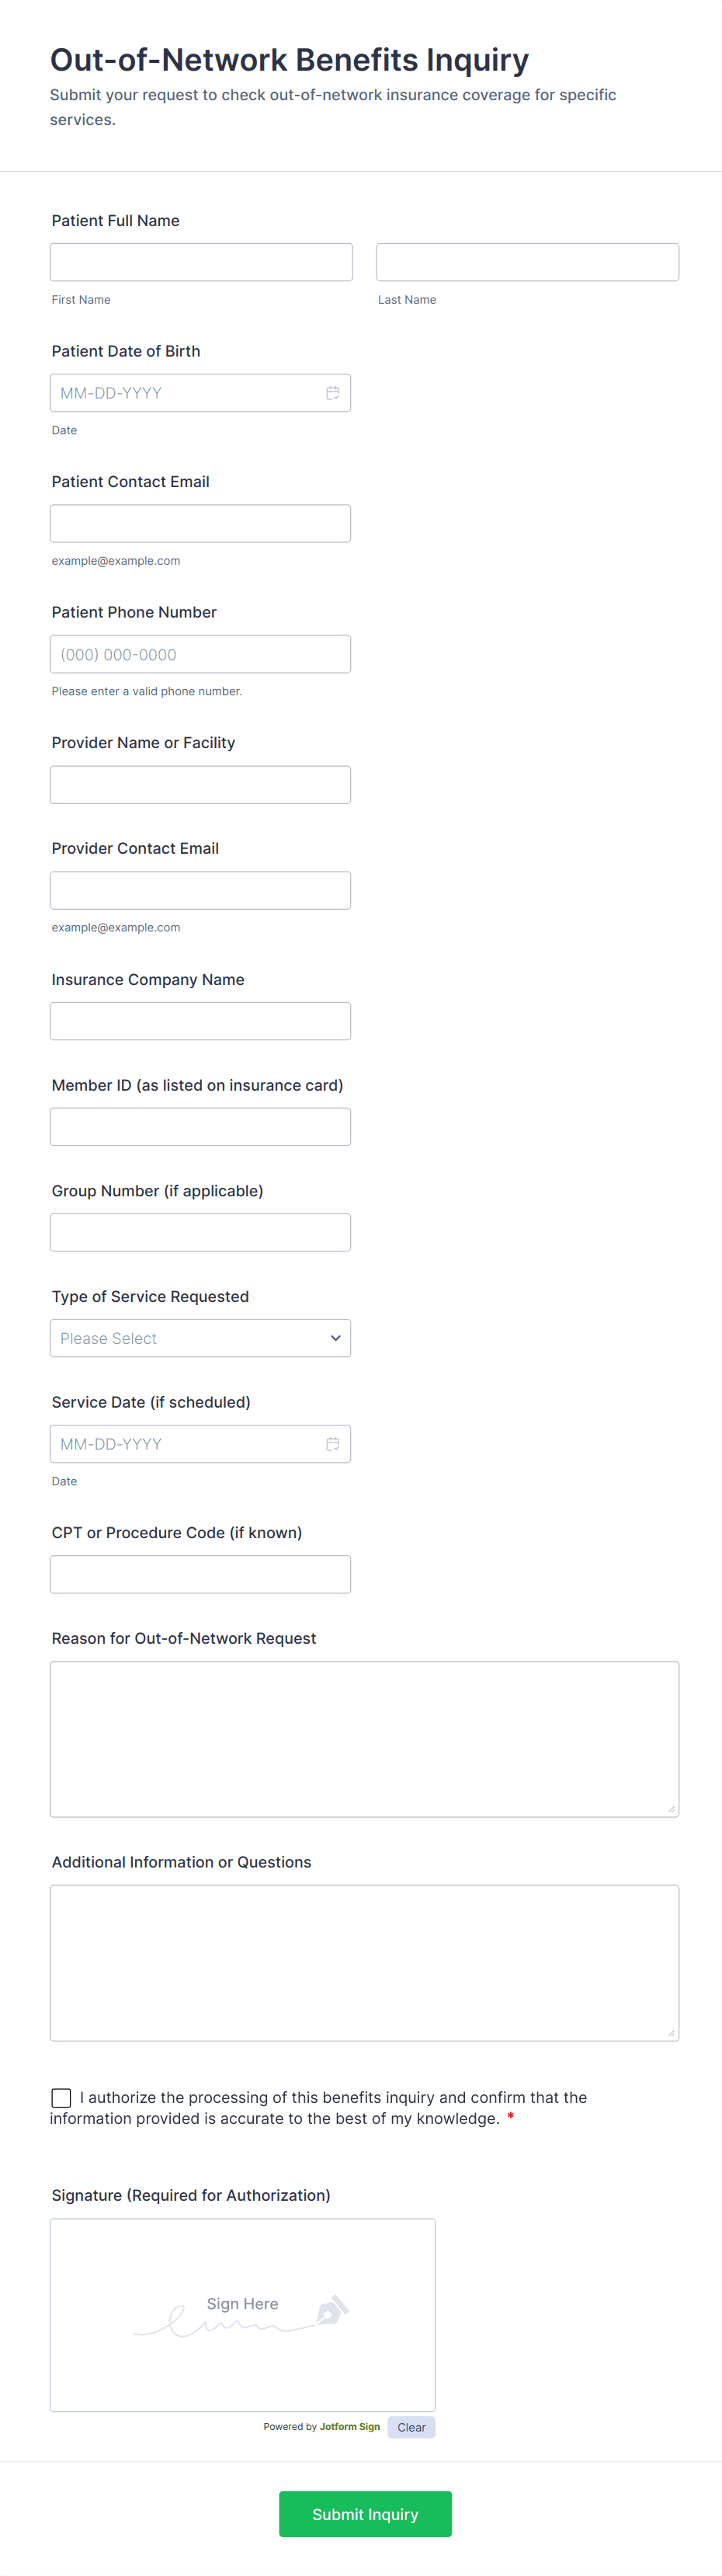Screen dimensions: 722x2576
Task: Submit the inquiry with the green button
Action: pyautogui.click(x=365, y=2513)
